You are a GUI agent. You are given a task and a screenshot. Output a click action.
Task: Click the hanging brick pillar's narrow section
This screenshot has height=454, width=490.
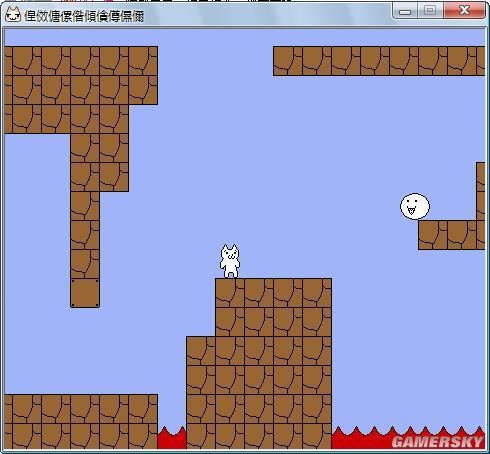pos(85,235)
